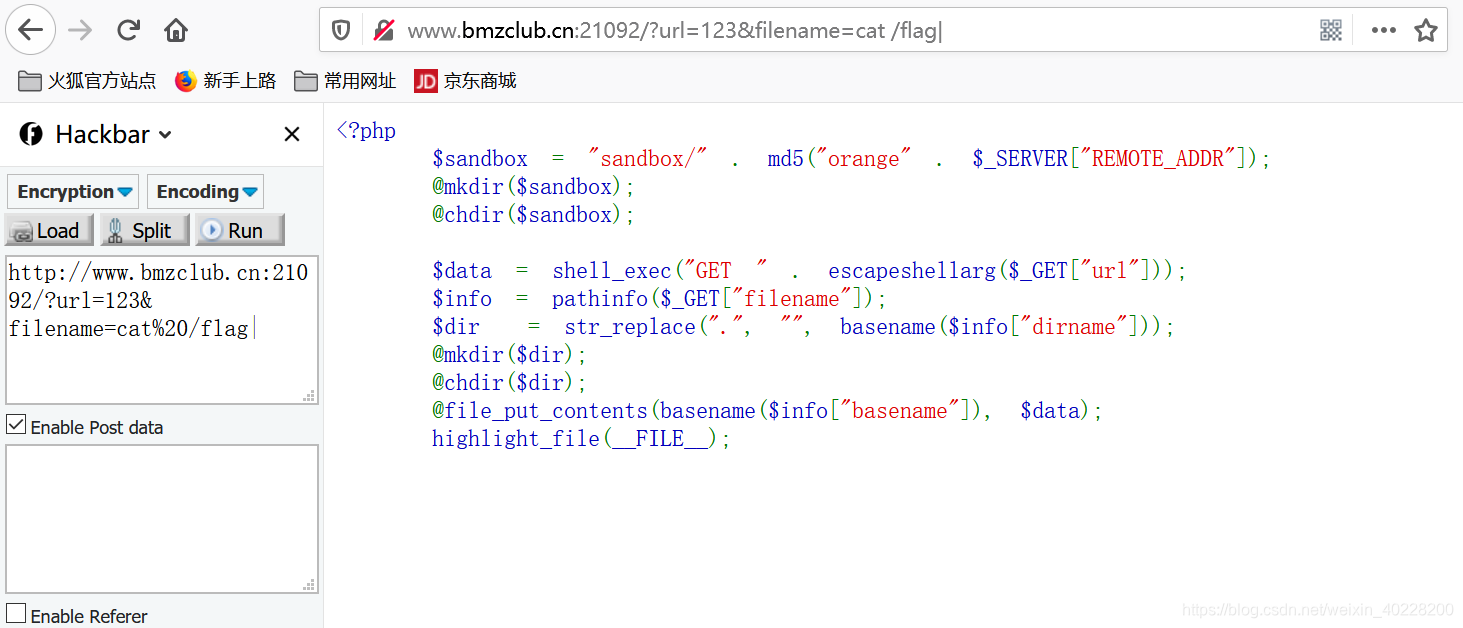The width and height of the screenshot is (1463, 628).
Task: Click the highlight_file(__FILE__); code line
Action: (x=581, y=438)
